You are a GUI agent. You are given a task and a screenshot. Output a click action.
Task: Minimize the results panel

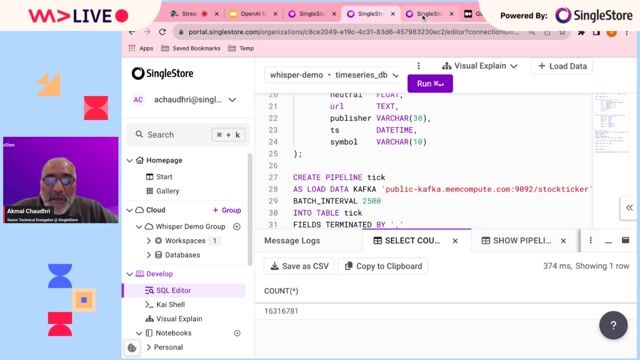tap(609, 241)
